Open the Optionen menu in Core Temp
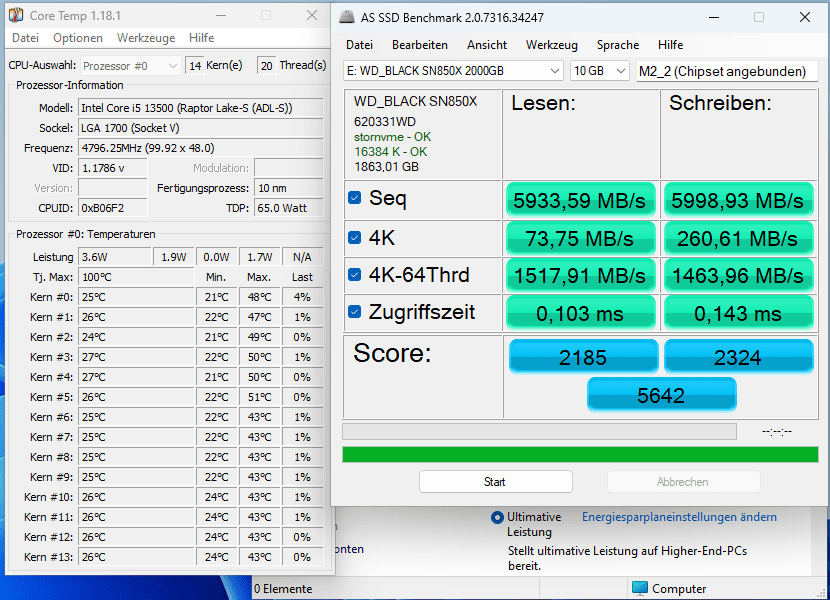 (x=78, y=38)
